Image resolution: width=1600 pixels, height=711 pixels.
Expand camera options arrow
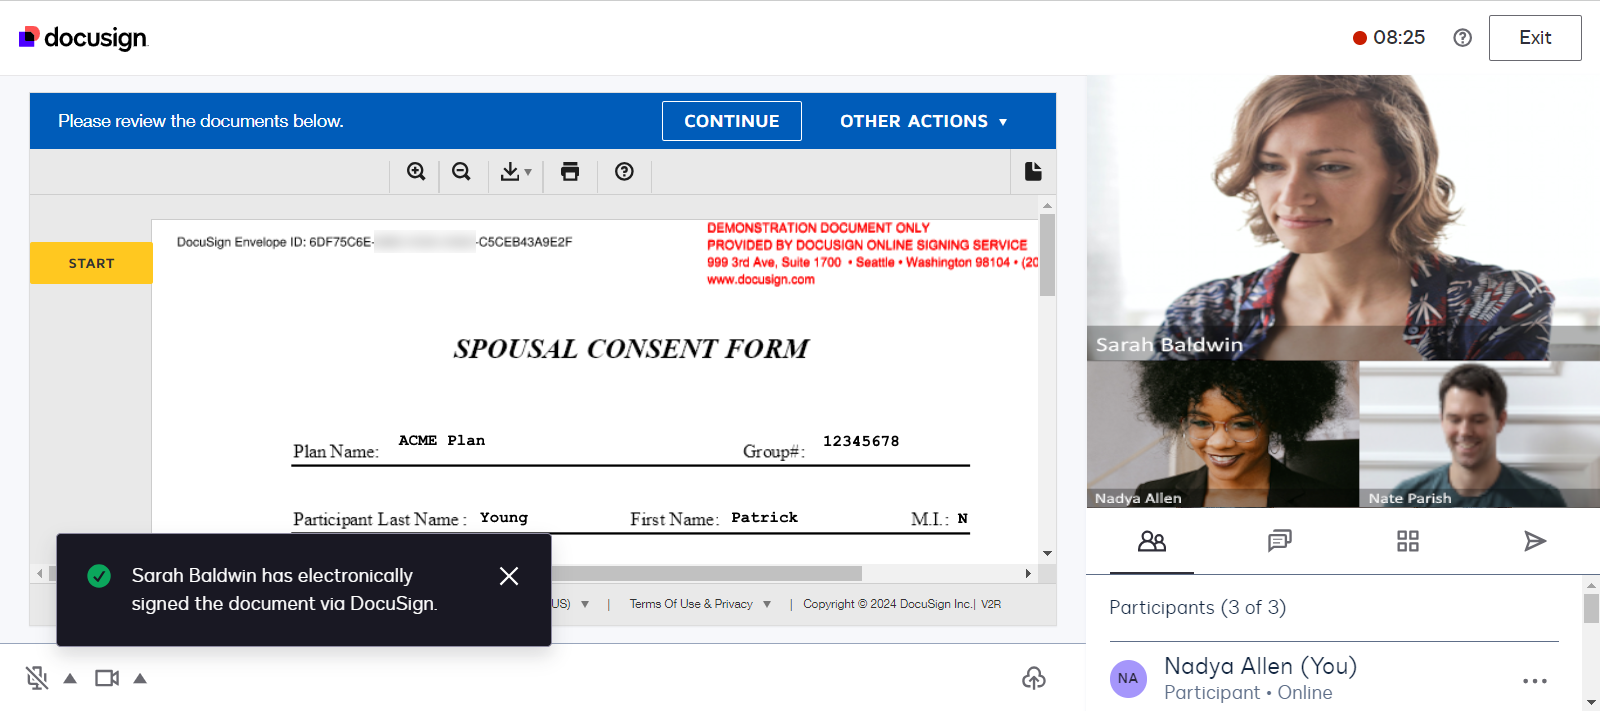[140, 679]
